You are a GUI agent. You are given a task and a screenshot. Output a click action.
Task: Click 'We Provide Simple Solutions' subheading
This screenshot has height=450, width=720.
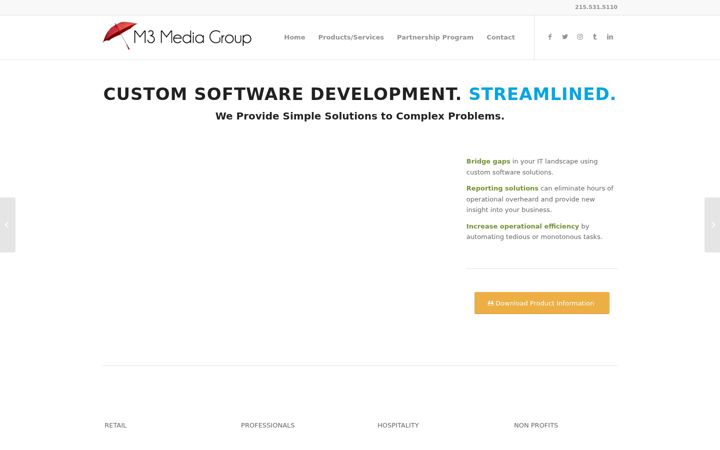(360, 116)
